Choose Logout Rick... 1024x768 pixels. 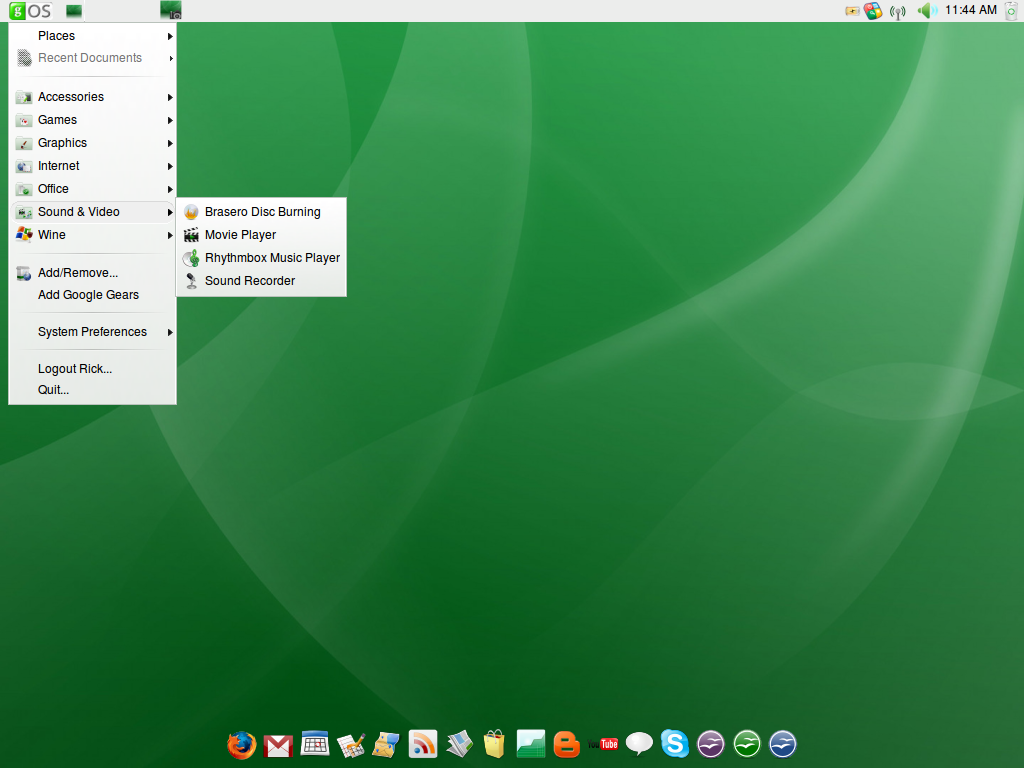(93, 369)
